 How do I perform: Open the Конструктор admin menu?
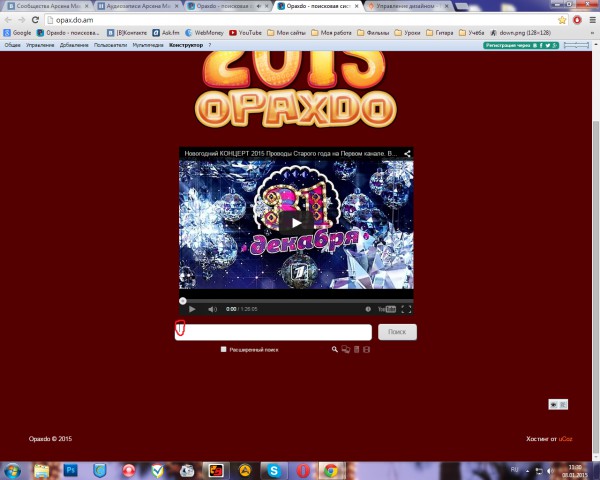tap(186, 45)
